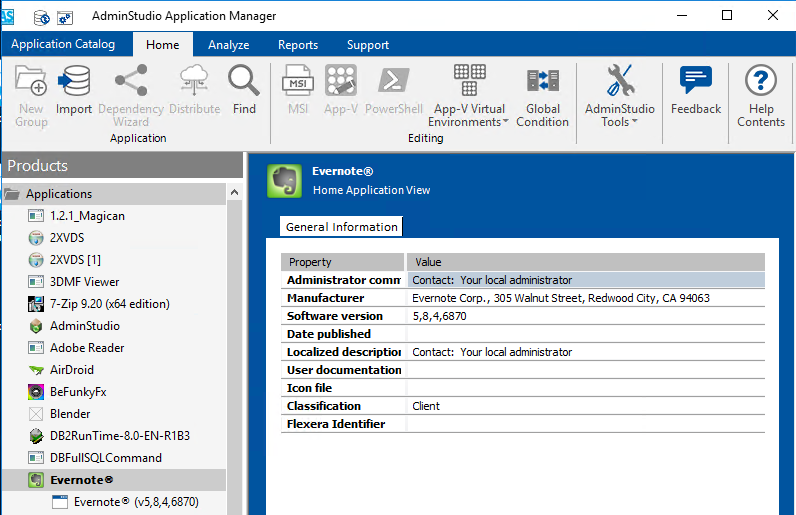
Task: Click the Evernote elephant icon in tree
Action: coord(36,480)
